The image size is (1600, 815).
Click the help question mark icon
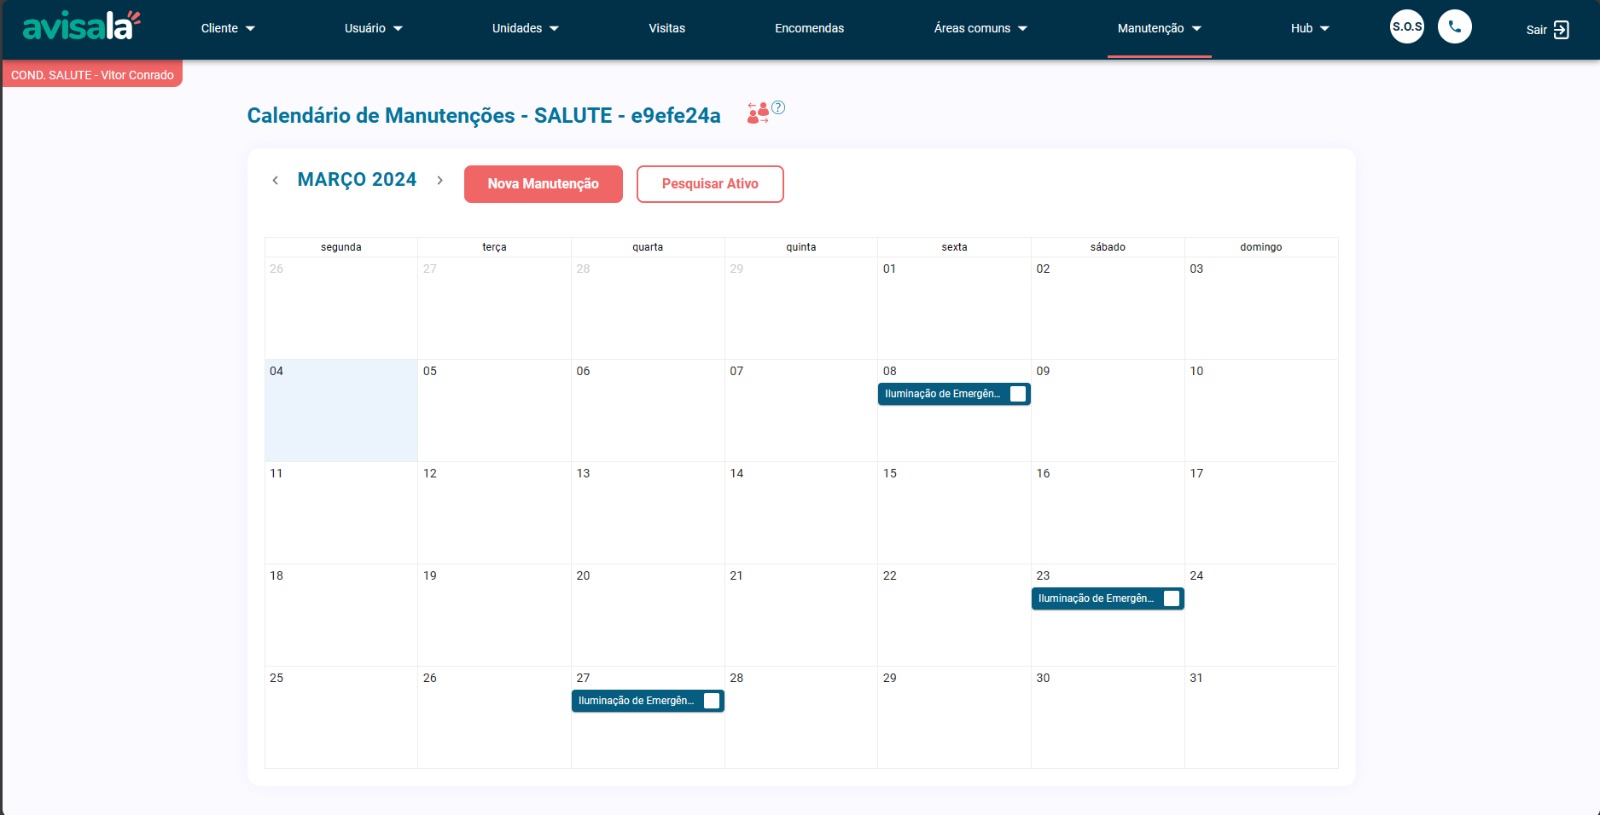pos(778,107)
